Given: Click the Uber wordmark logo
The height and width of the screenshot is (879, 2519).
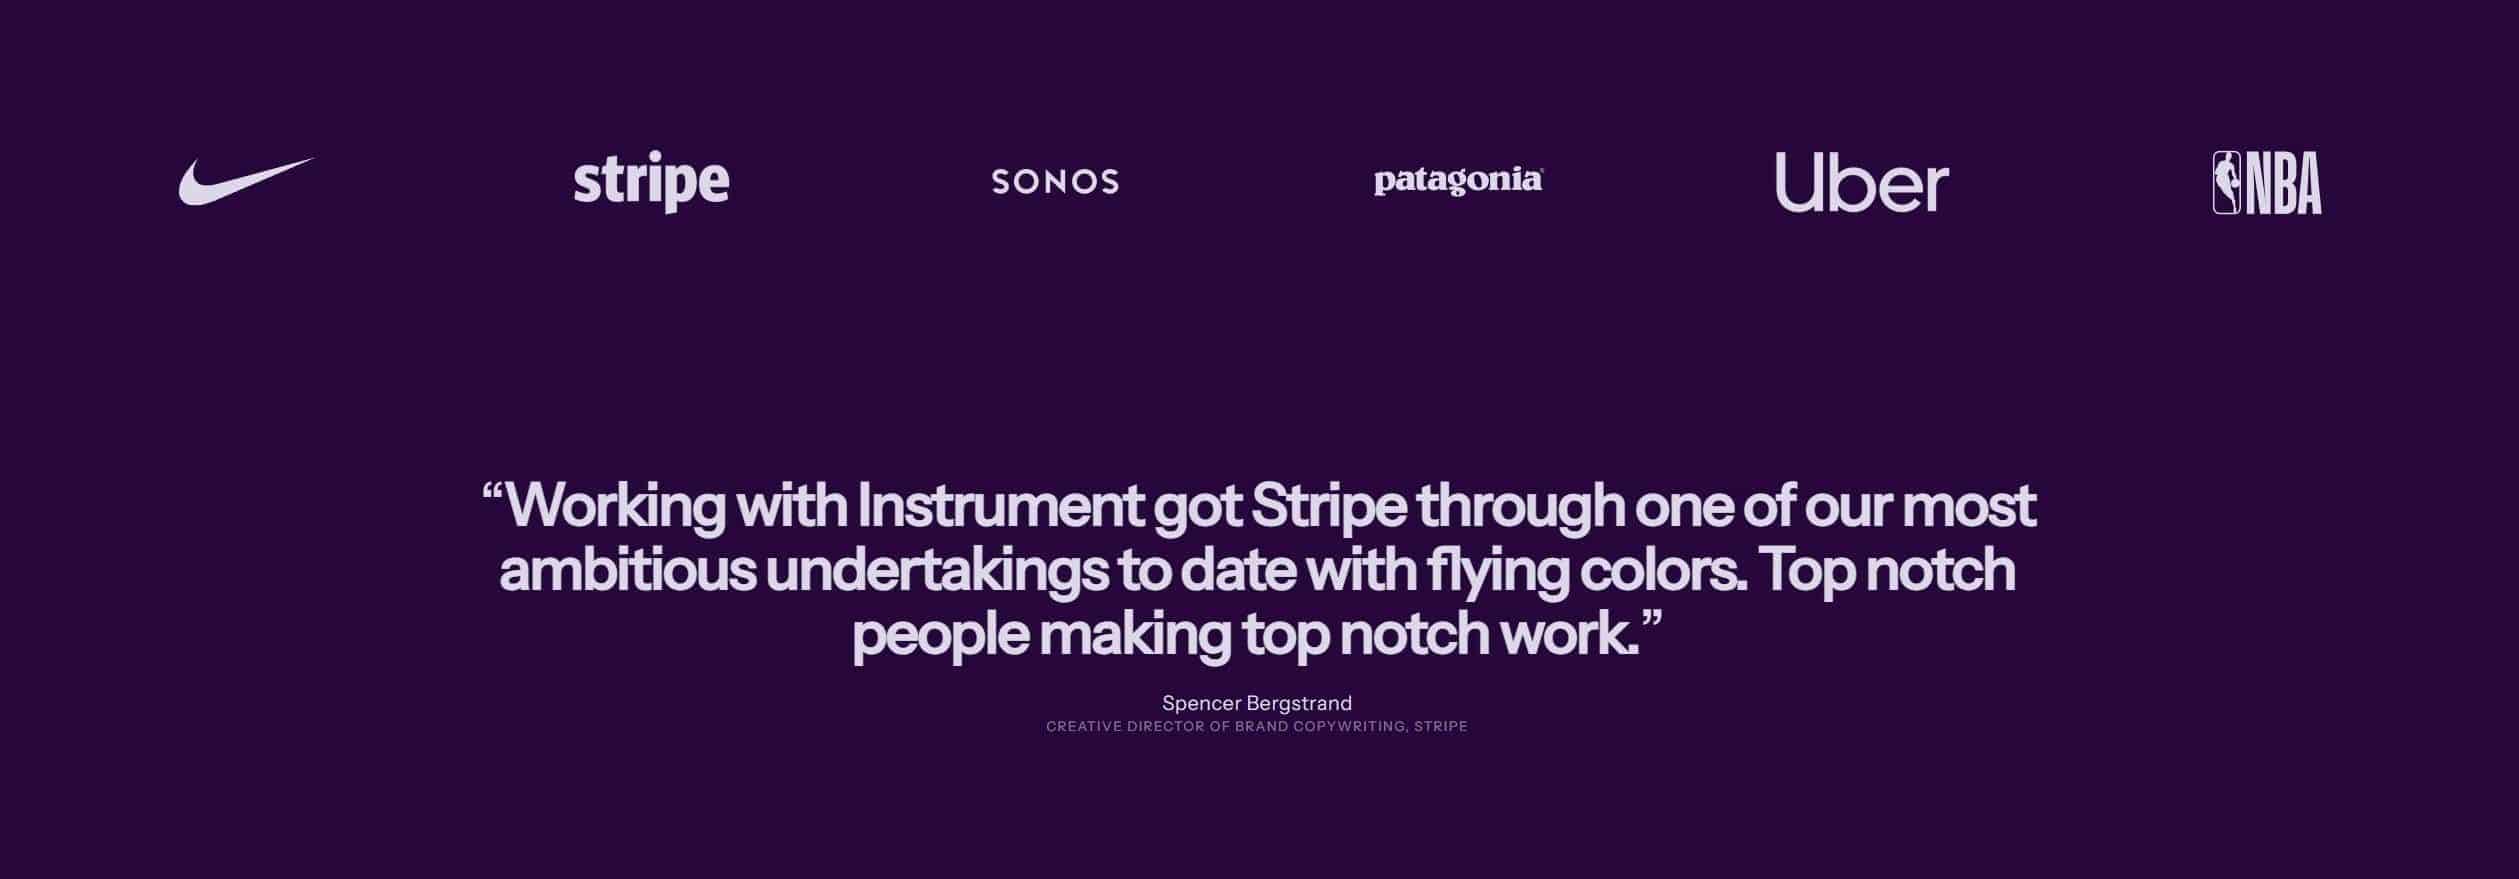Looking at the screenshot, I should click(x=1861, y=182).
